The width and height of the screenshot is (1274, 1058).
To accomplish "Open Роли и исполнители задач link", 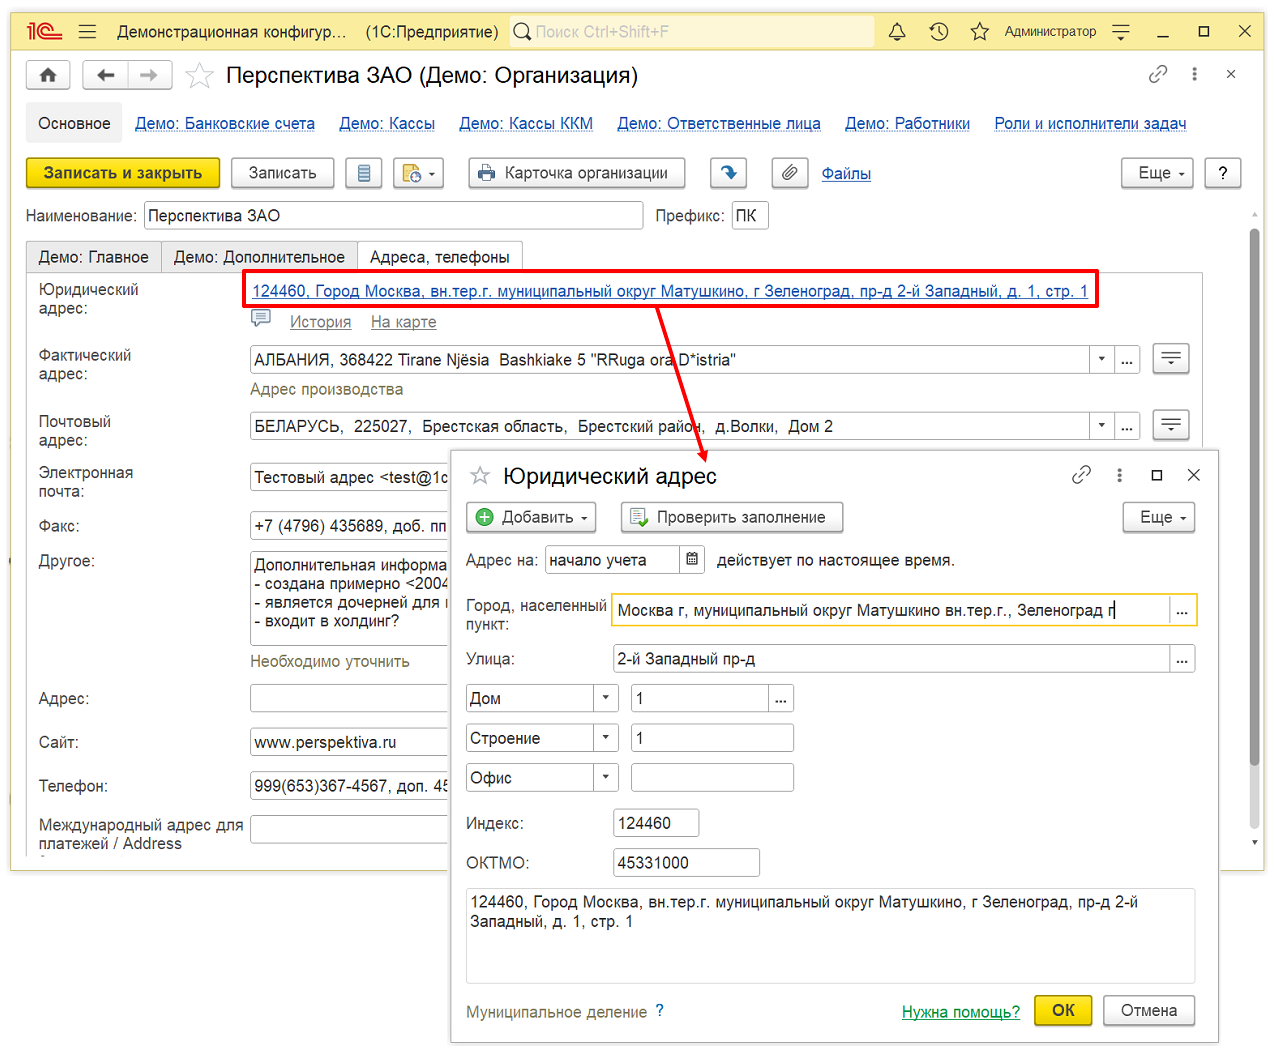I will pos(1090,123).
